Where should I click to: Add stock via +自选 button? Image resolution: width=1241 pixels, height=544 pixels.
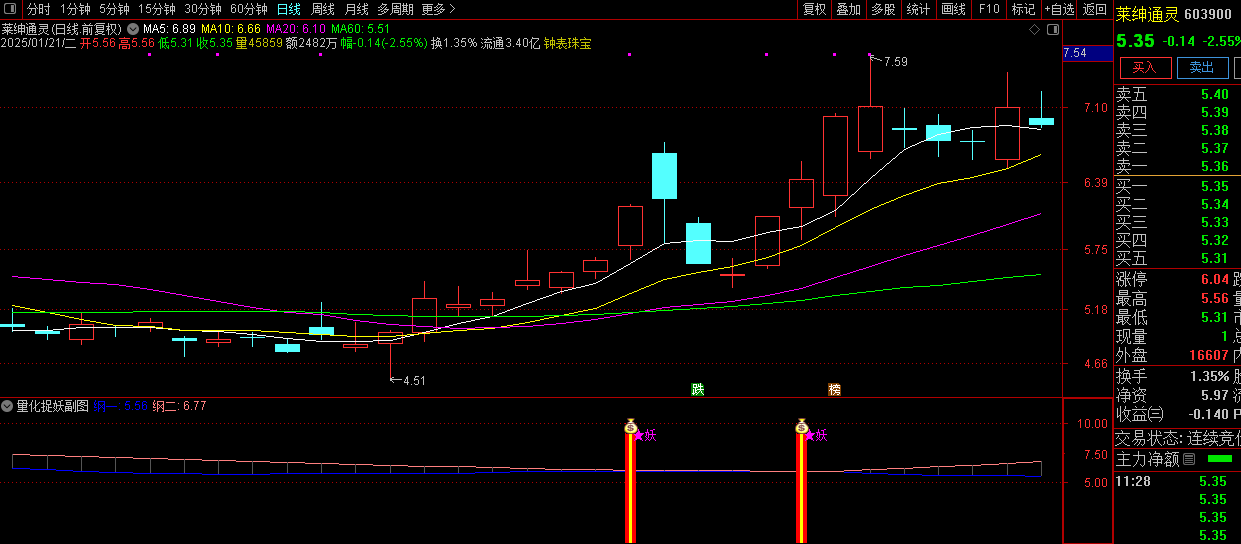[x=1059, y=9]
